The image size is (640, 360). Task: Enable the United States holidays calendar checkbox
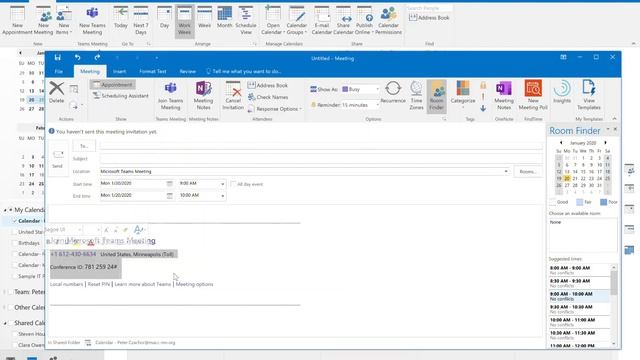click(15, 232)
